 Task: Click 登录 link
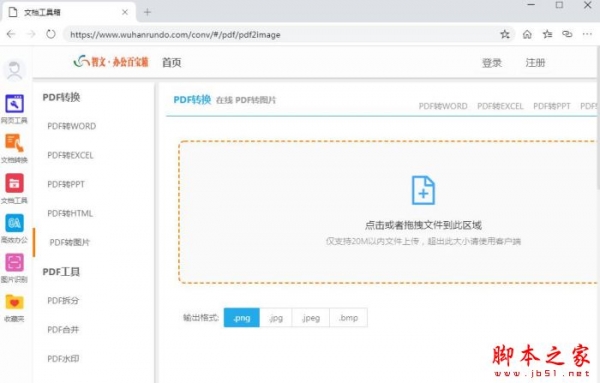pyautogui.click(x=492, y=63)
